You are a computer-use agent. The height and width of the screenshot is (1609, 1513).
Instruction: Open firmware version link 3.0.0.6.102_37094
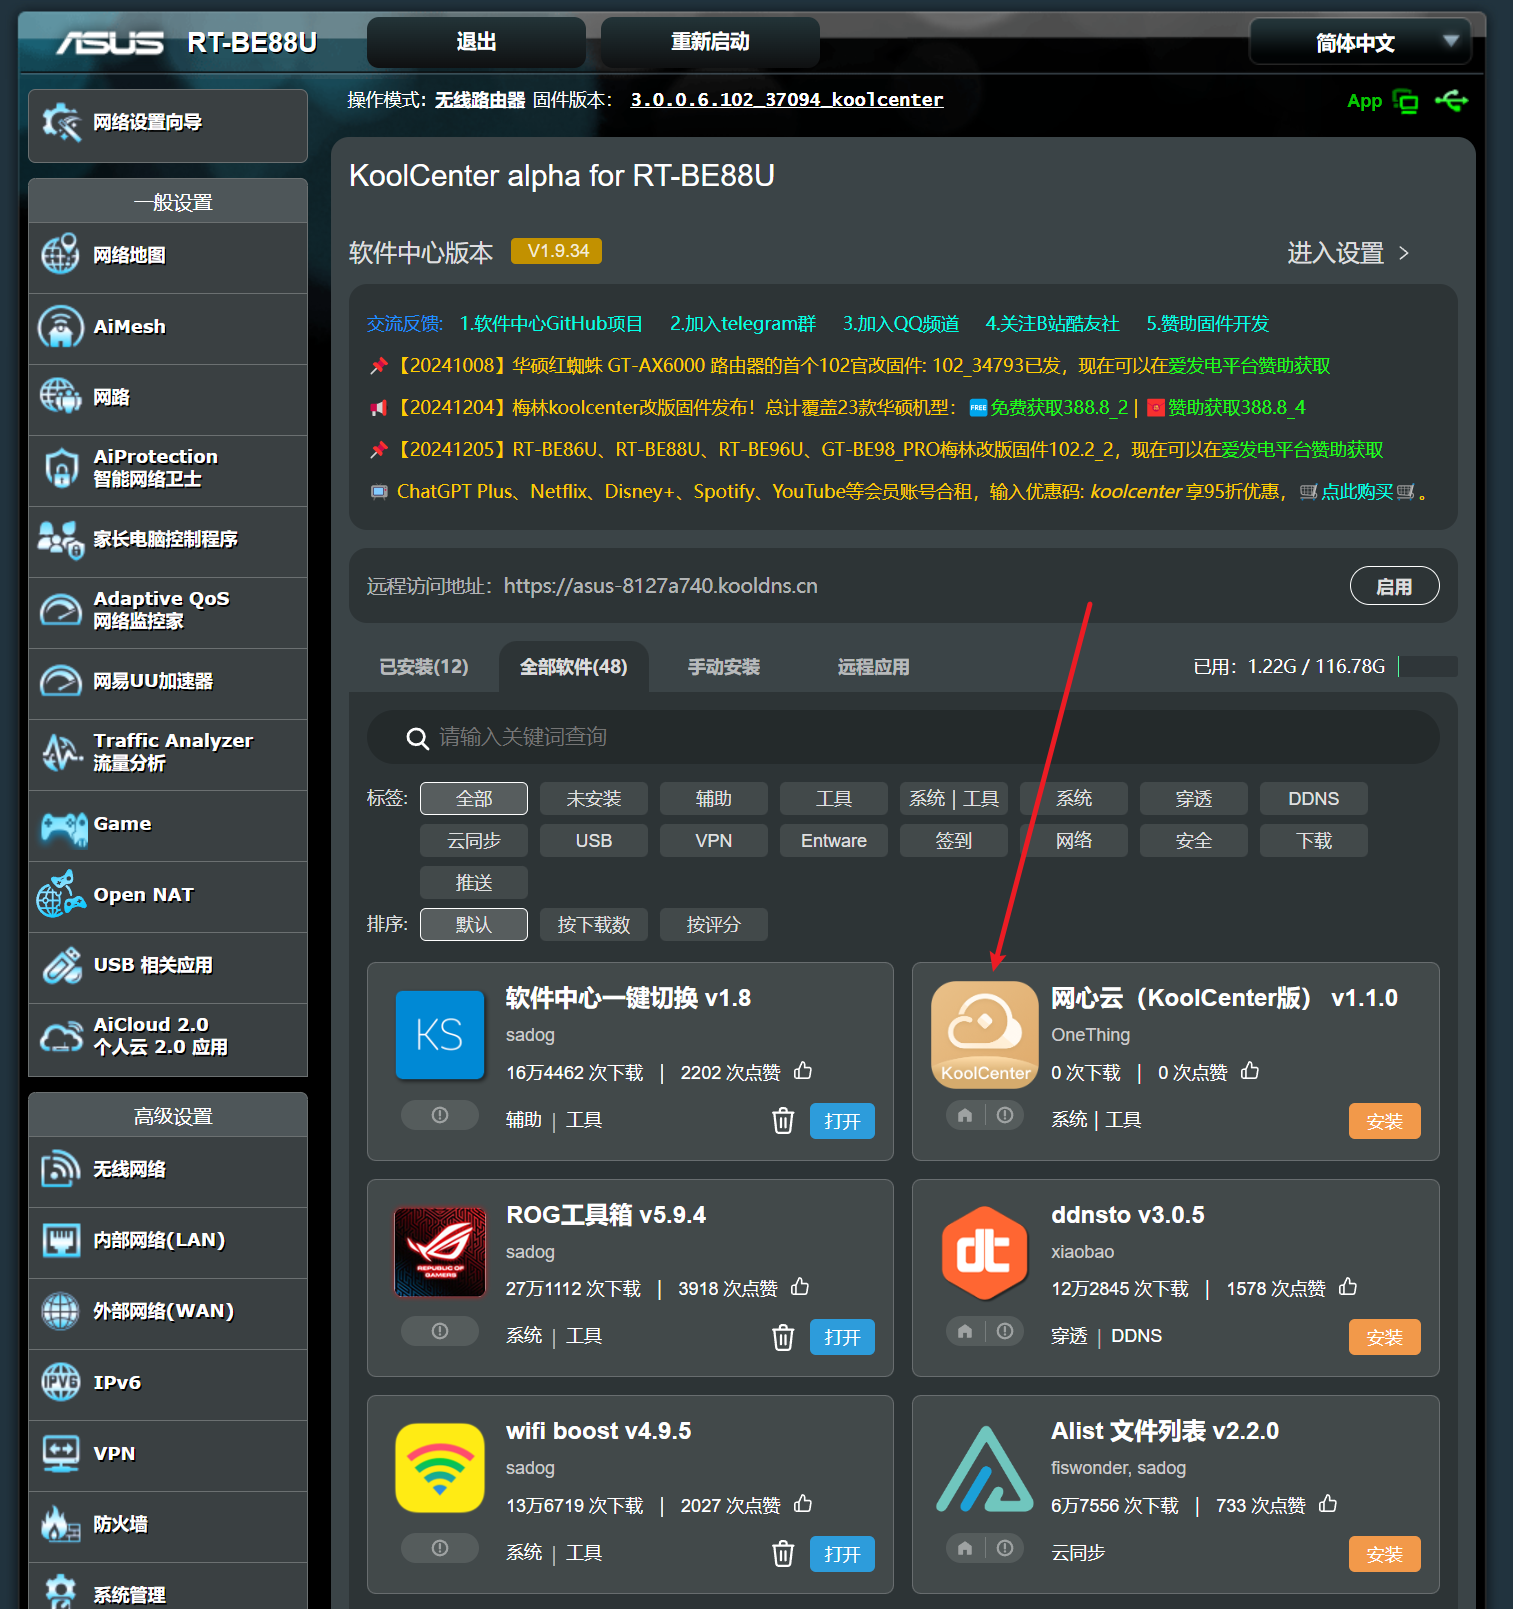(x=787, y=100)
